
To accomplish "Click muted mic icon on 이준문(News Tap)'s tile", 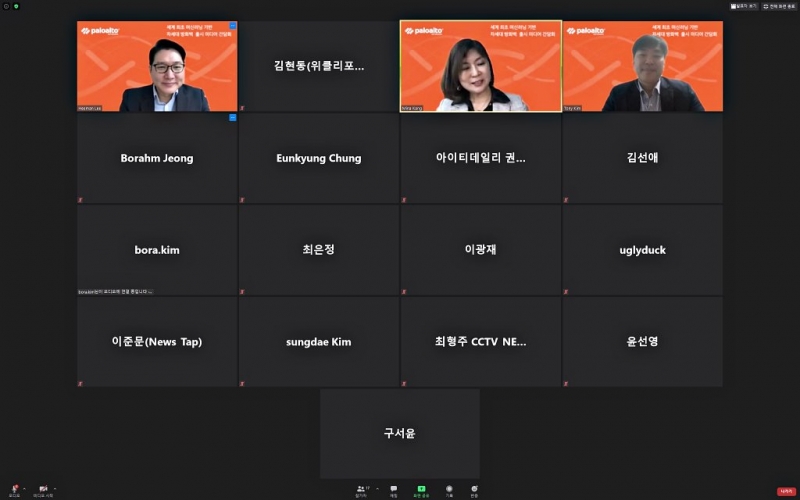I will click(x=81, y=384).
